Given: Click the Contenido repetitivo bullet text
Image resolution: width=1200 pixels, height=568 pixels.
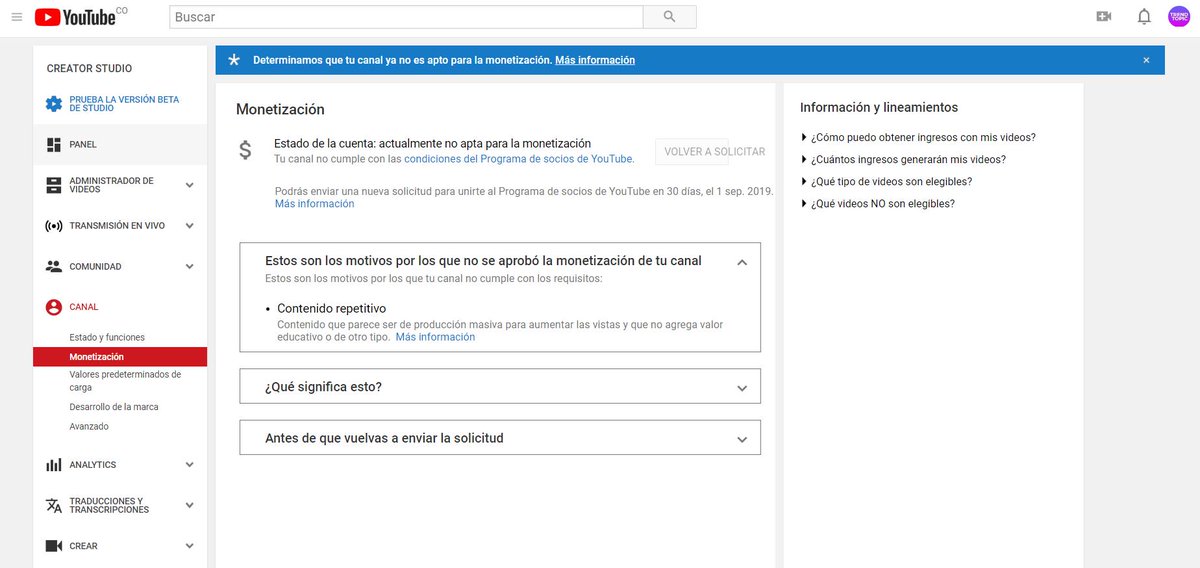Looking at the screenshot, I should point(332,308).
